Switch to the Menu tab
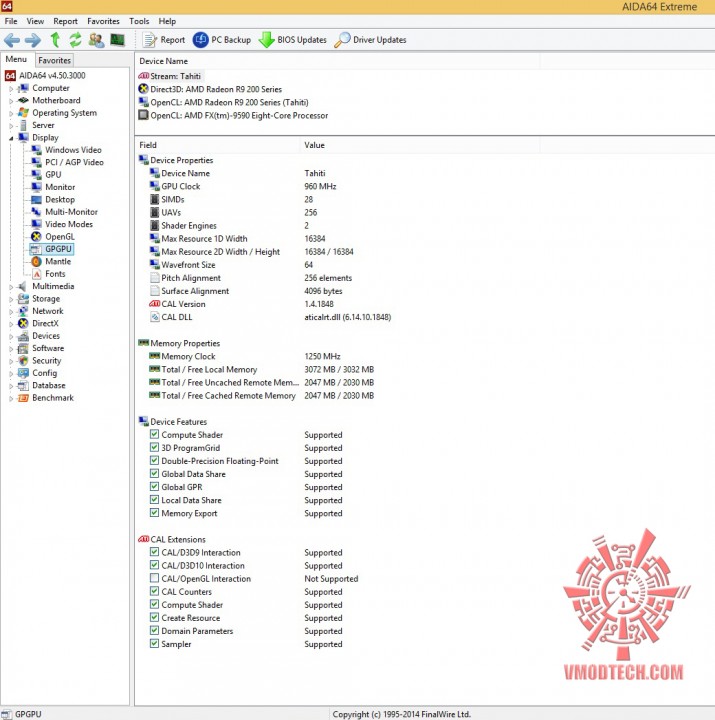The image size is (715, 720). [16, 59]
